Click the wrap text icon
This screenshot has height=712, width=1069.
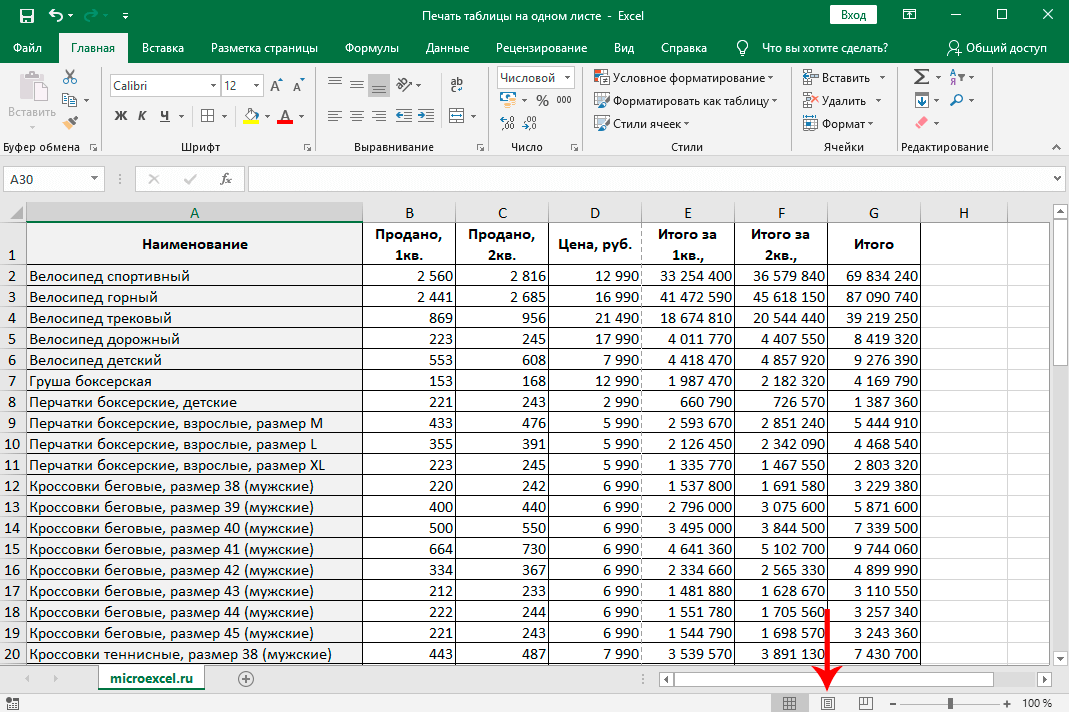(457, 86)
